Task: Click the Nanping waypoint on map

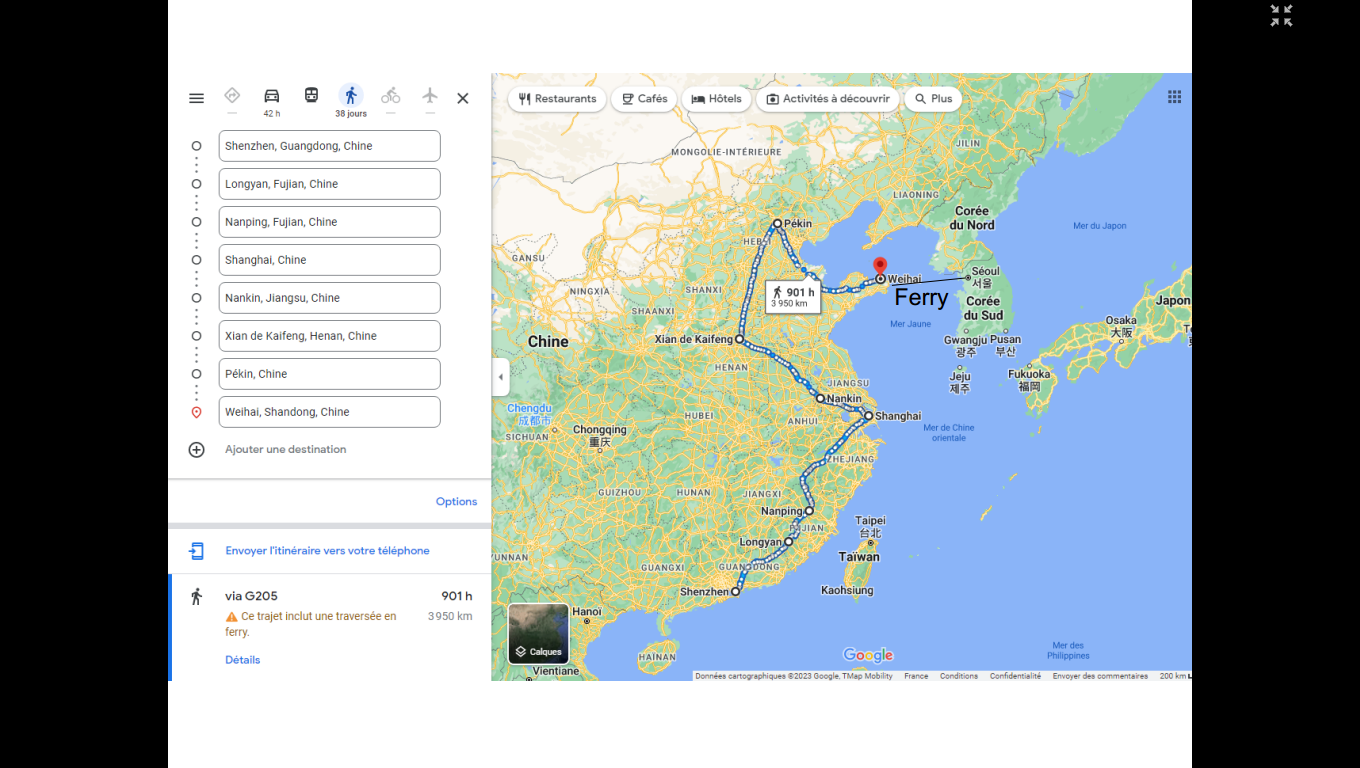Action: [809, 511]
